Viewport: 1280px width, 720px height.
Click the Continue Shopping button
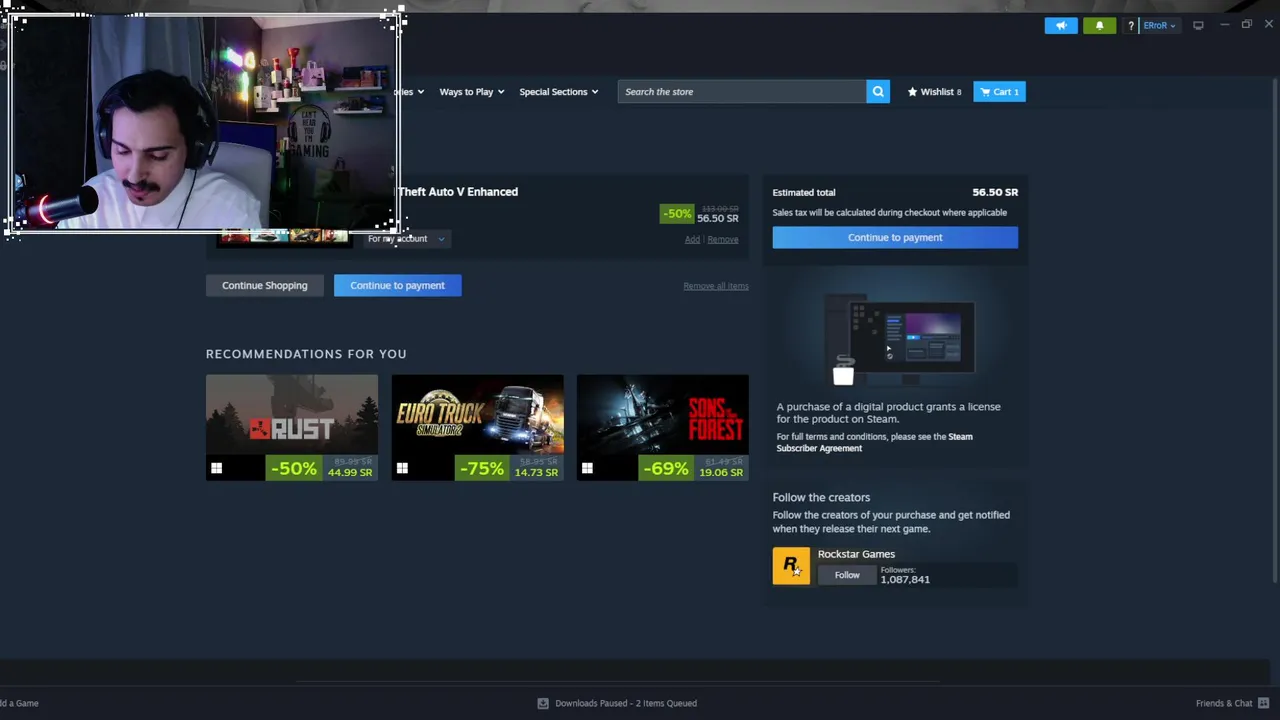pyautogui.click(x=264, y=285)
